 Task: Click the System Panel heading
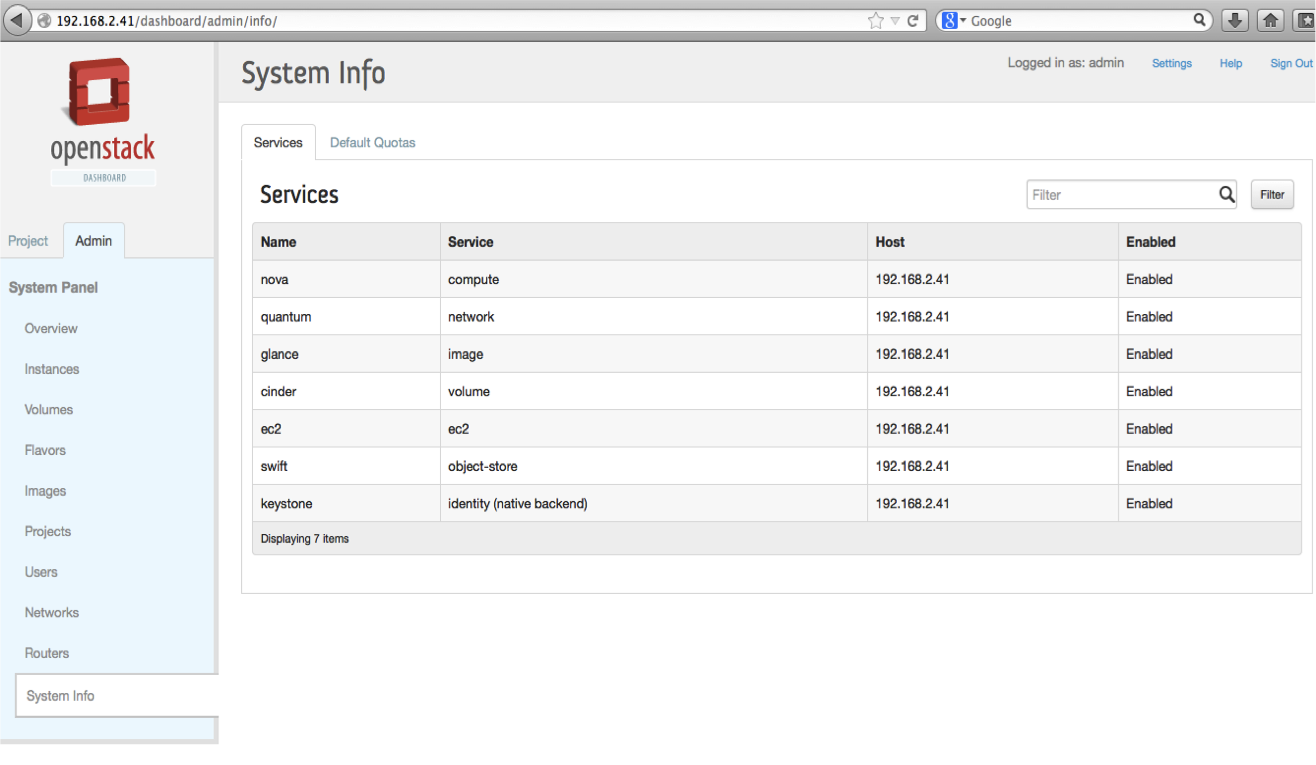[53, 288]
